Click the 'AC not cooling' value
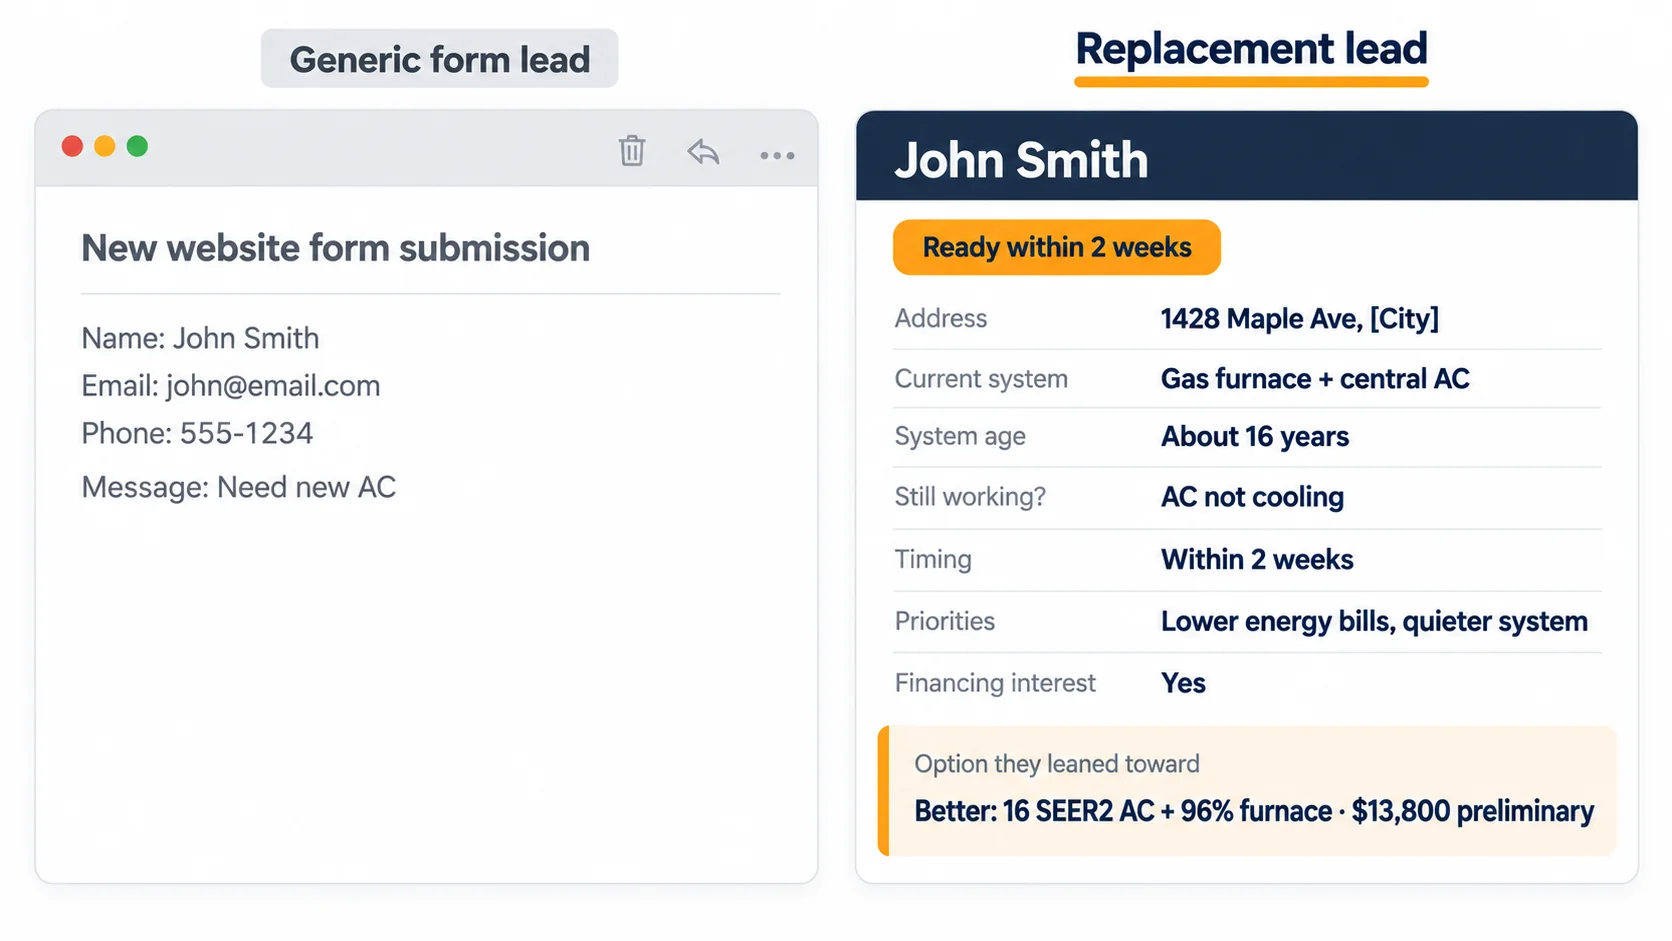 (x=1252, y=497)
